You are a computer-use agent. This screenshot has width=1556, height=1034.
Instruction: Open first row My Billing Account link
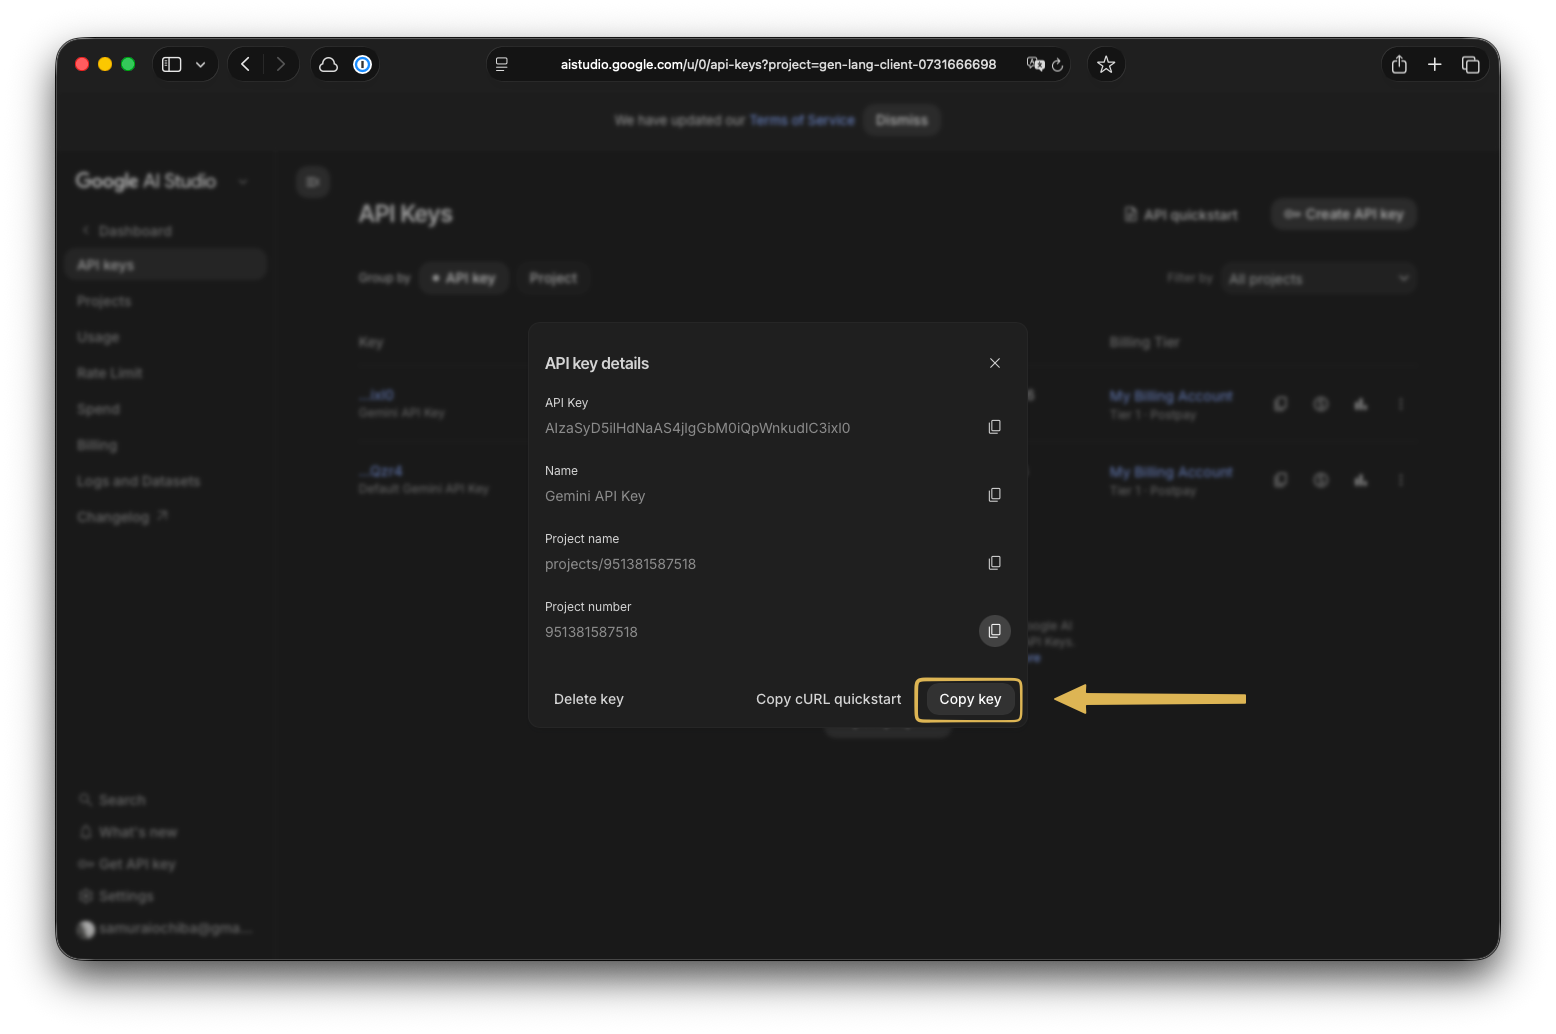[1171, 396]
